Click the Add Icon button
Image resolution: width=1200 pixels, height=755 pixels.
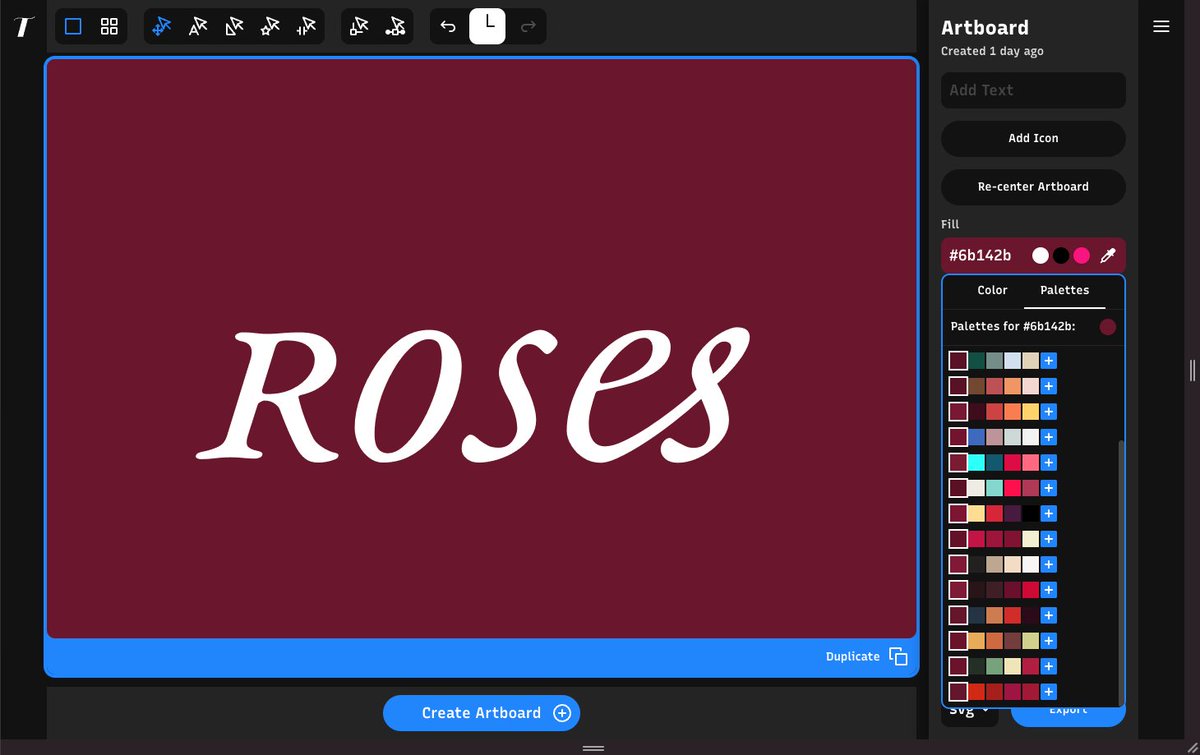(1033, 139)
